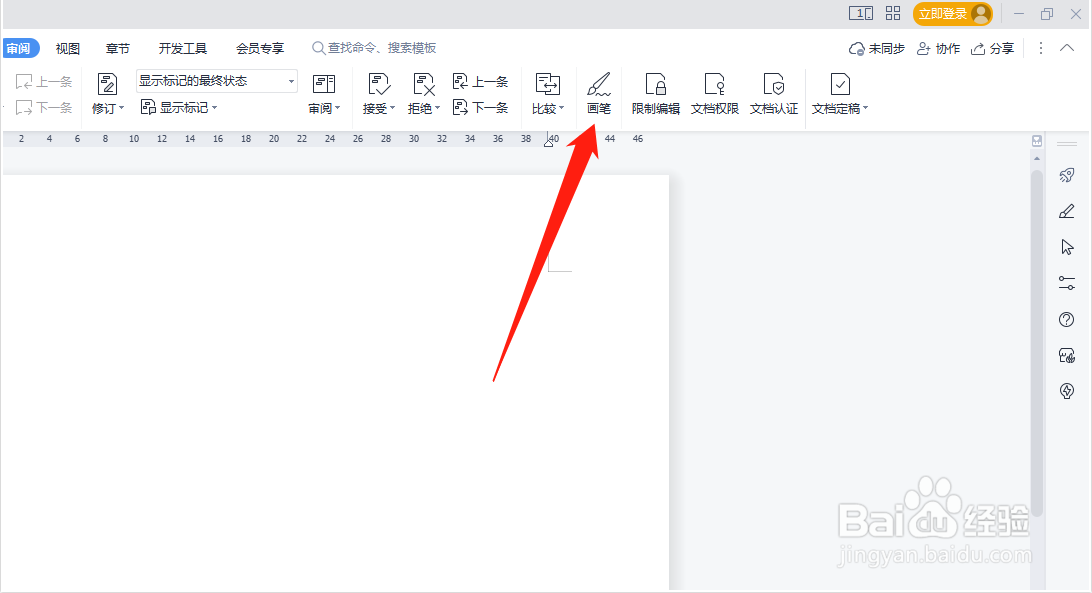The height and width of the screenshot is (593, 1092).
Task: Switch to the 章节 tab
Action: [x=118, y=48]
